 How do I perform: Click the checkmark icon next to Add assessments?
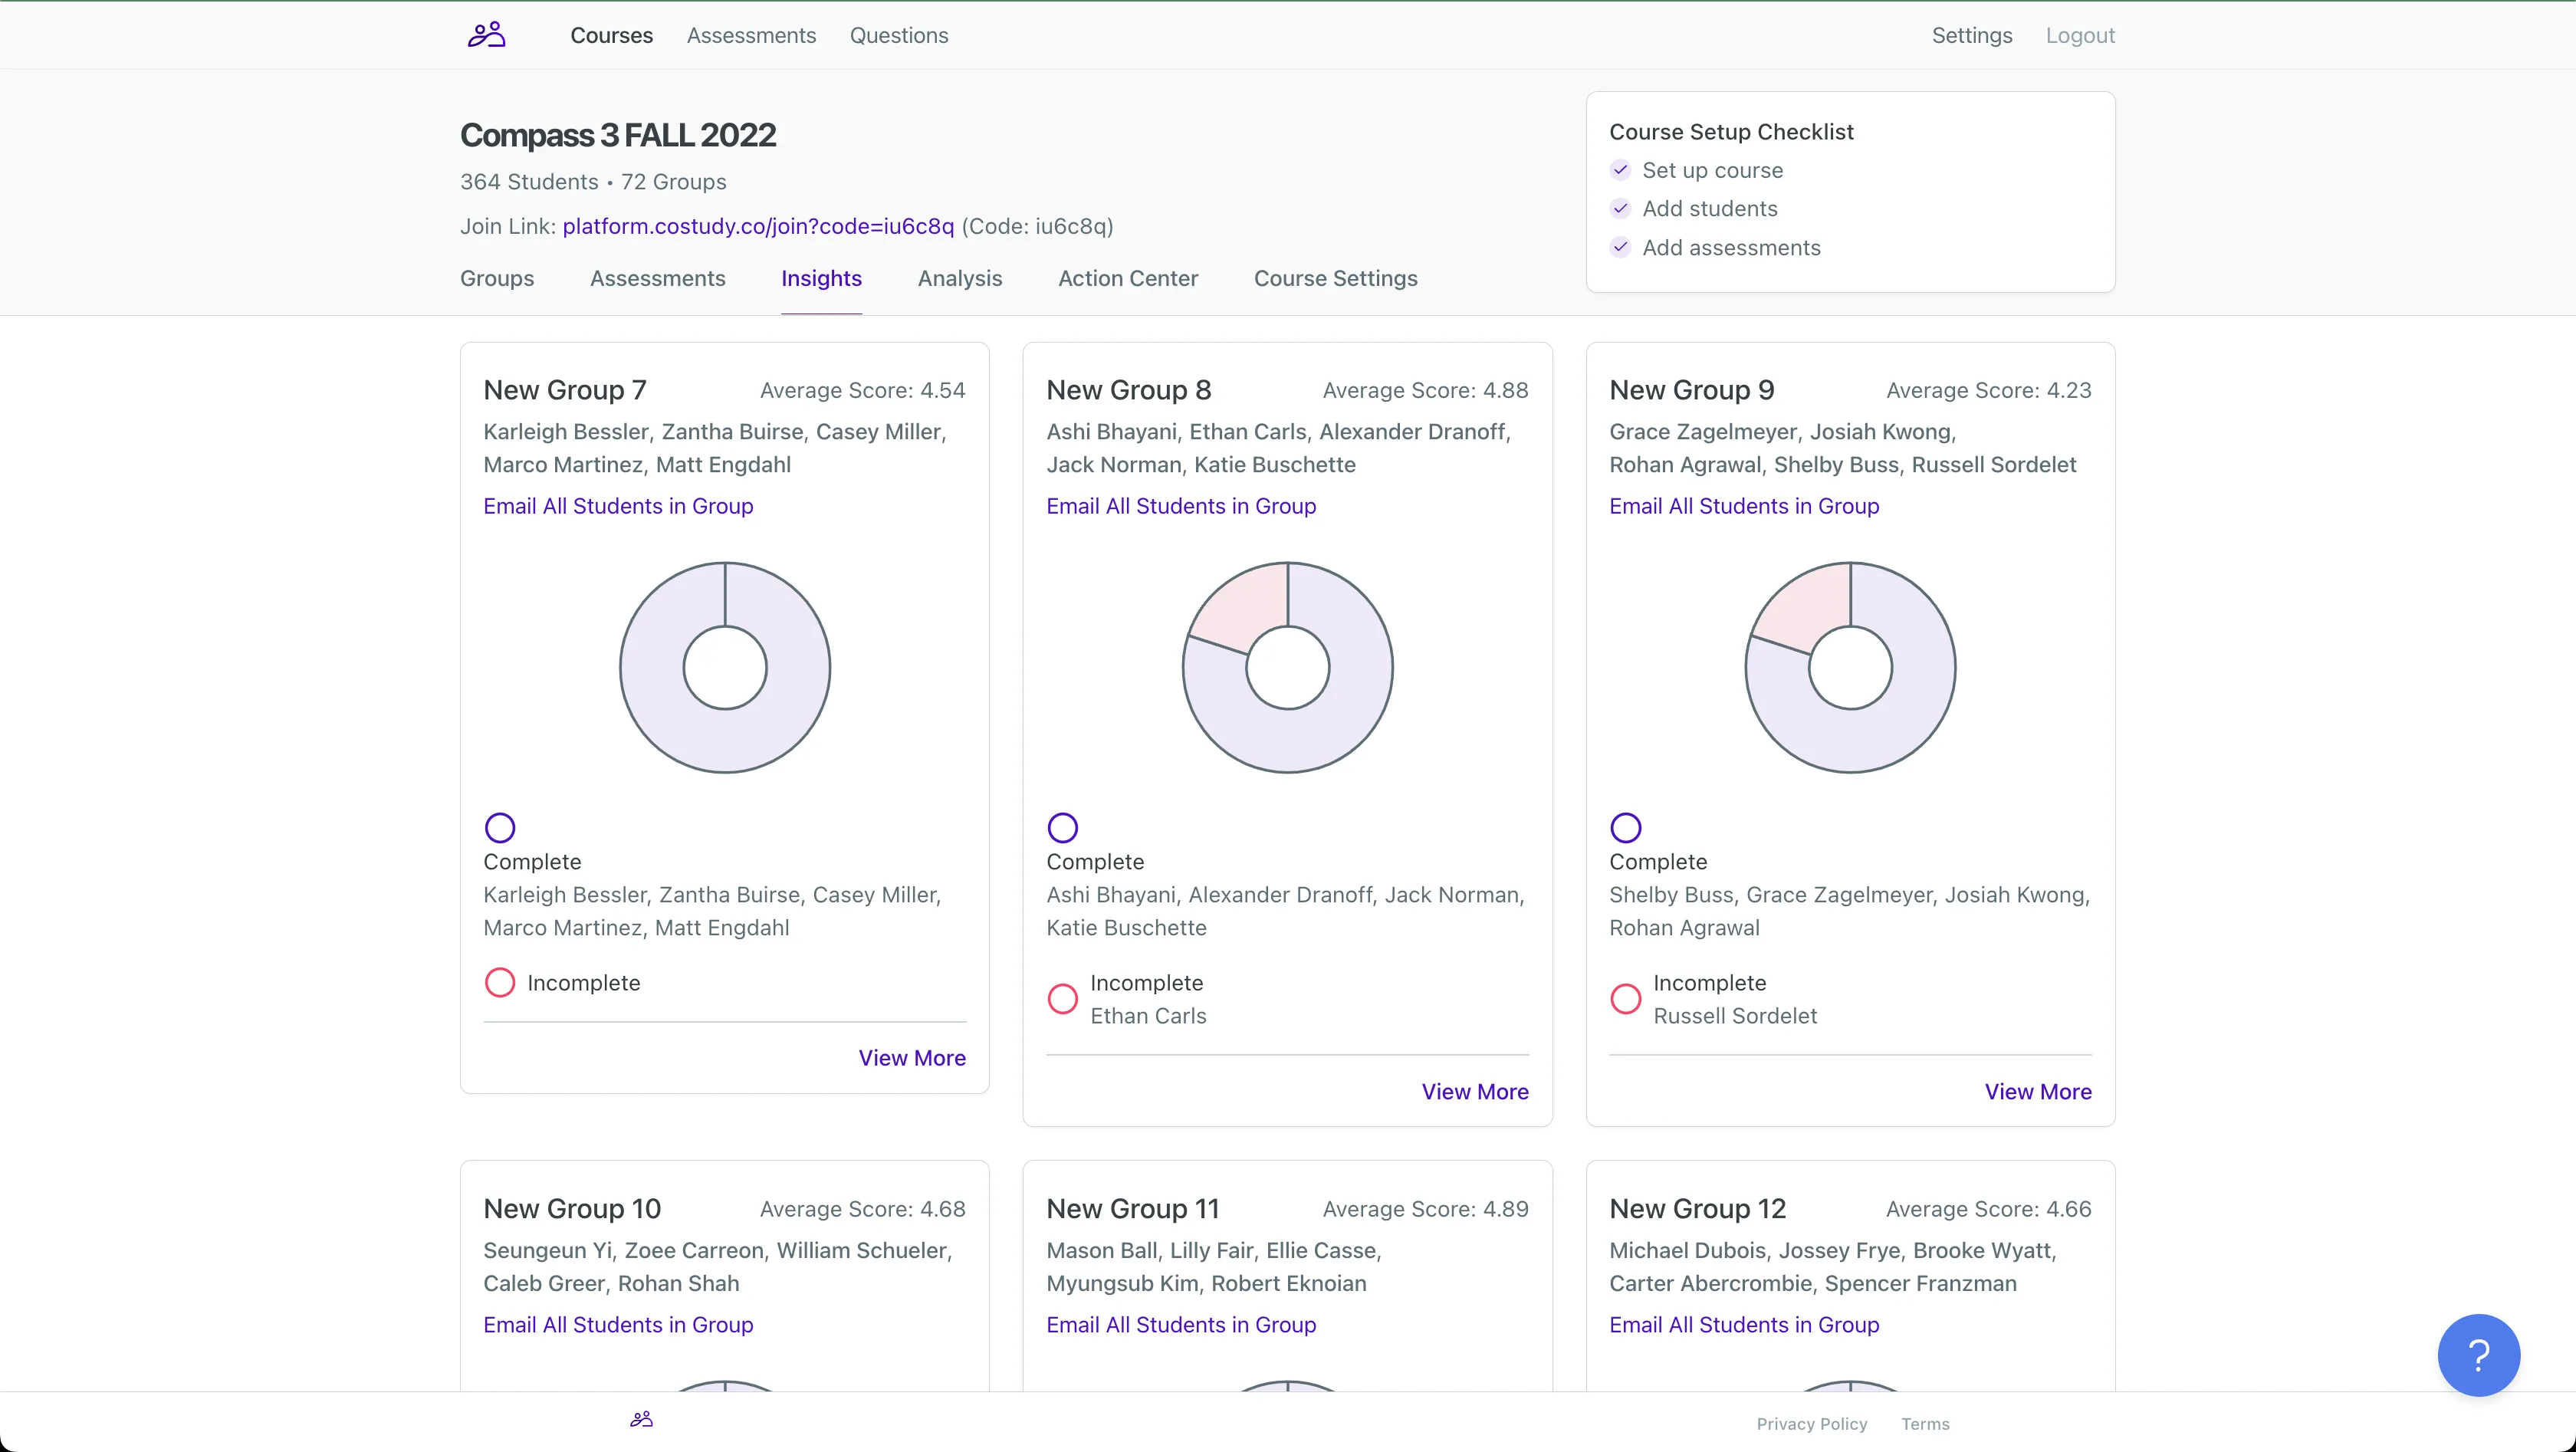tap(1619, 248)
